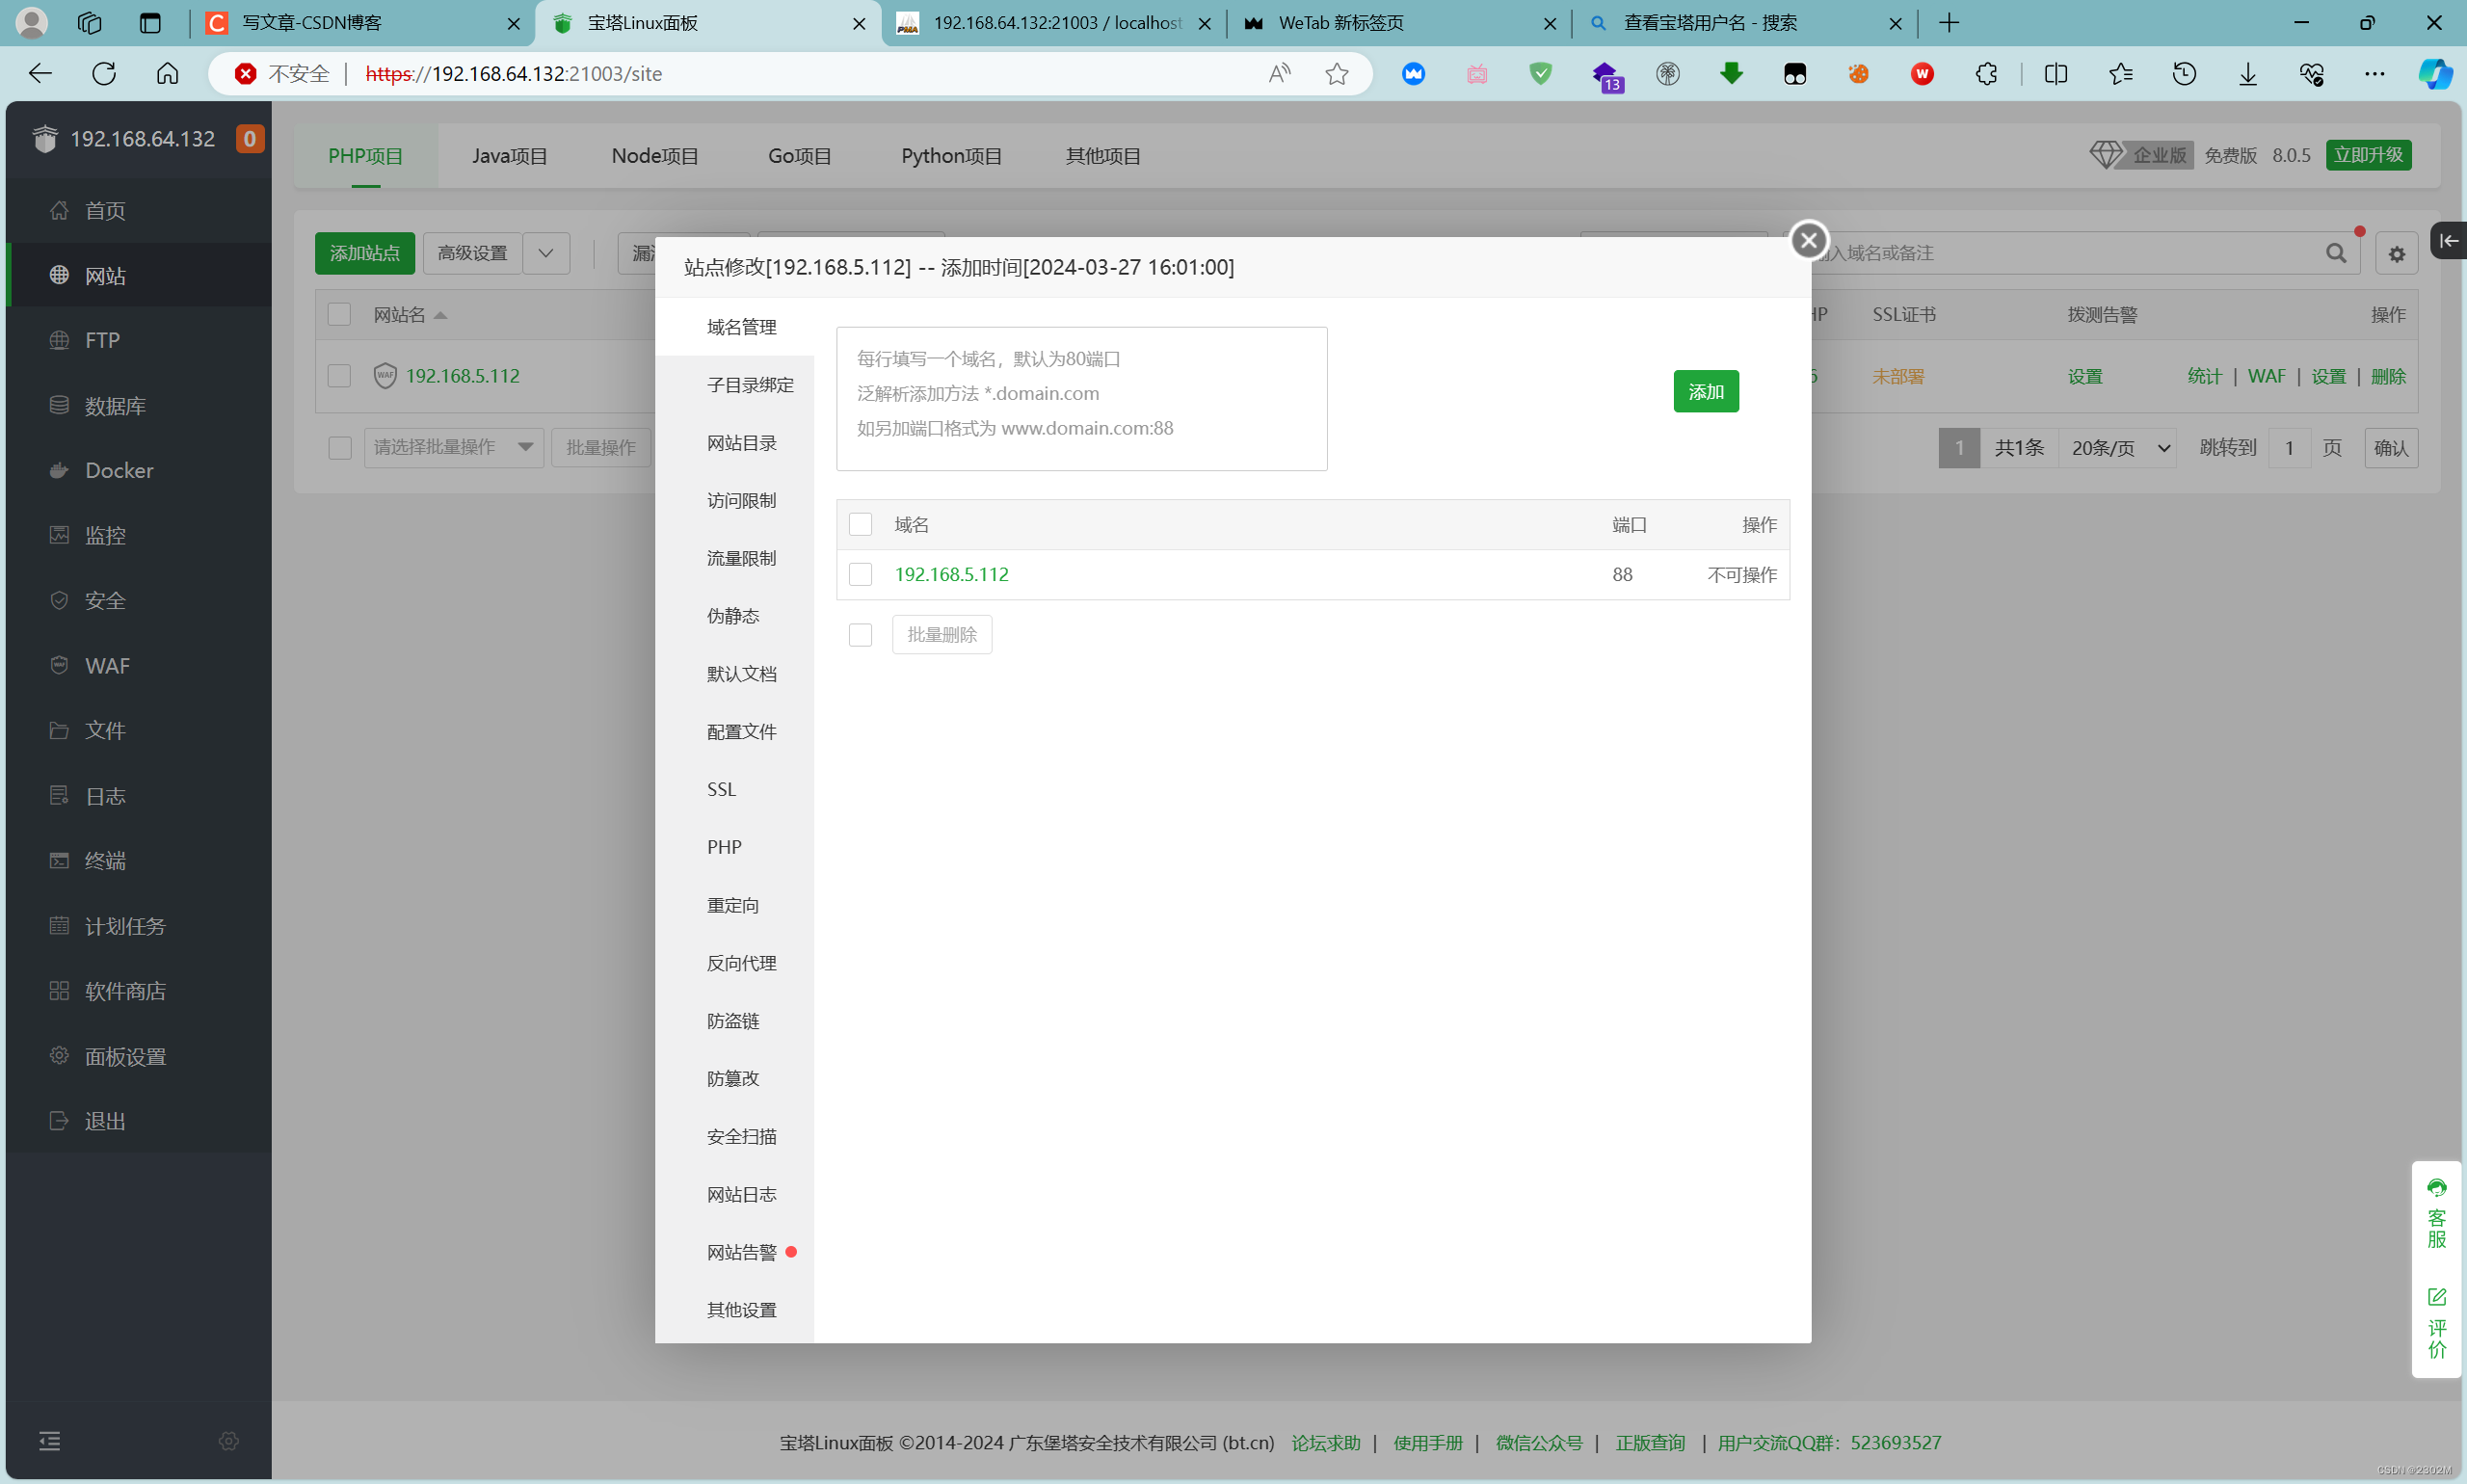Expand the 高级设置 dropdown arrow

coord(546,253)
